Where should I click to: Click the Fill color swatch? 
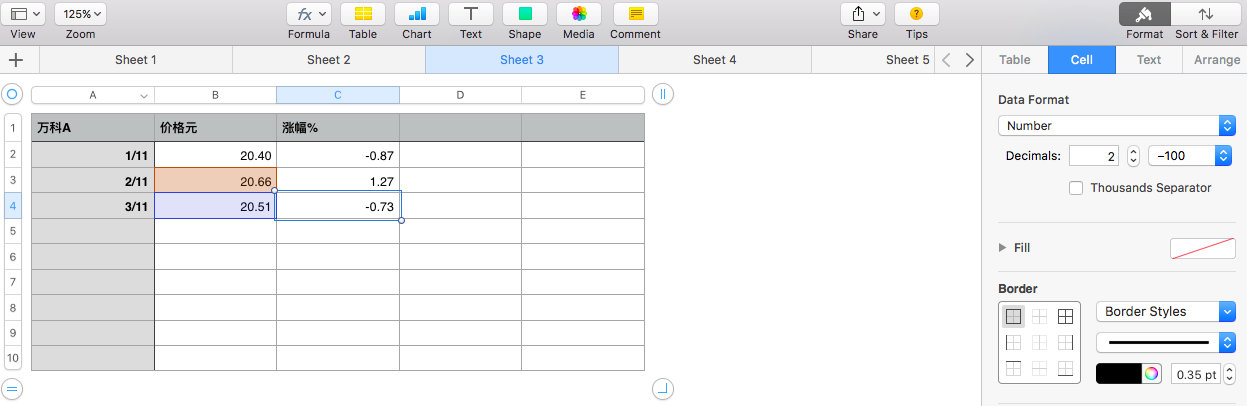[1203, 248]
